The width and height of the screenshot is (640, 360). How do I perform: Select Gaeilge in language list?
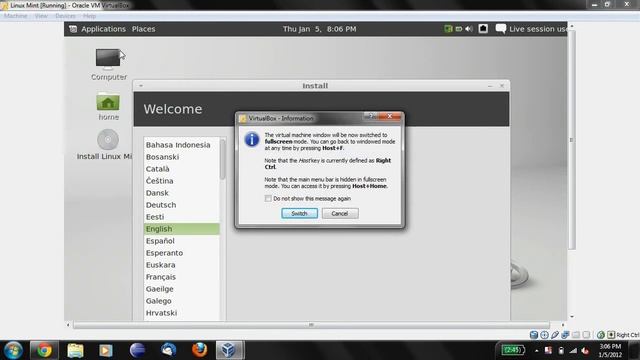182,289
